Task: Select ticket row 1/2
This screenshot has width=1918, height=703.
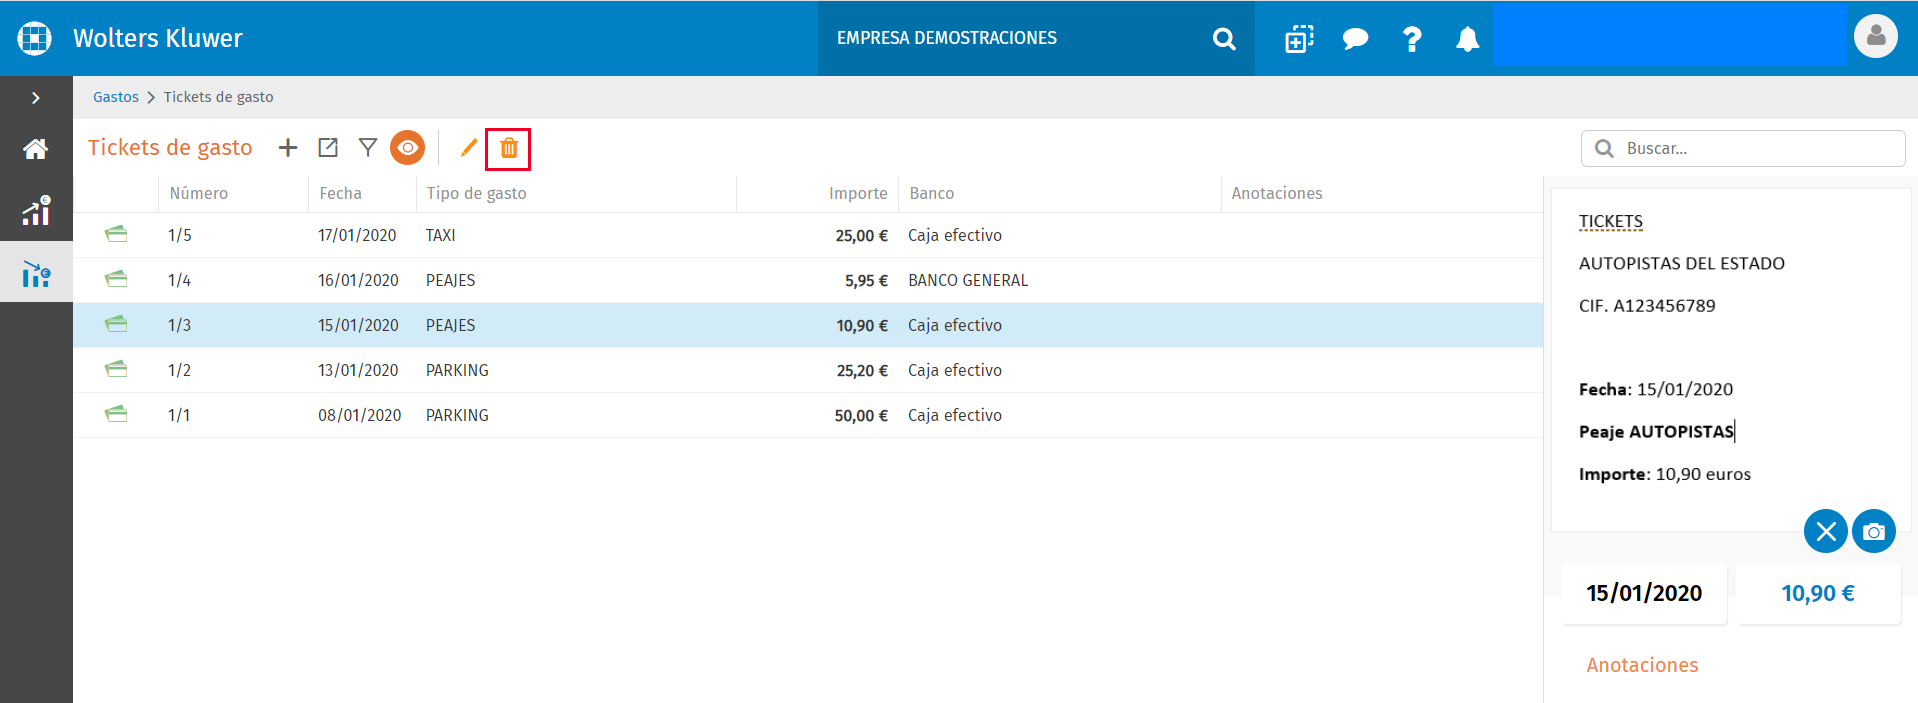Action: click(808, 370)
